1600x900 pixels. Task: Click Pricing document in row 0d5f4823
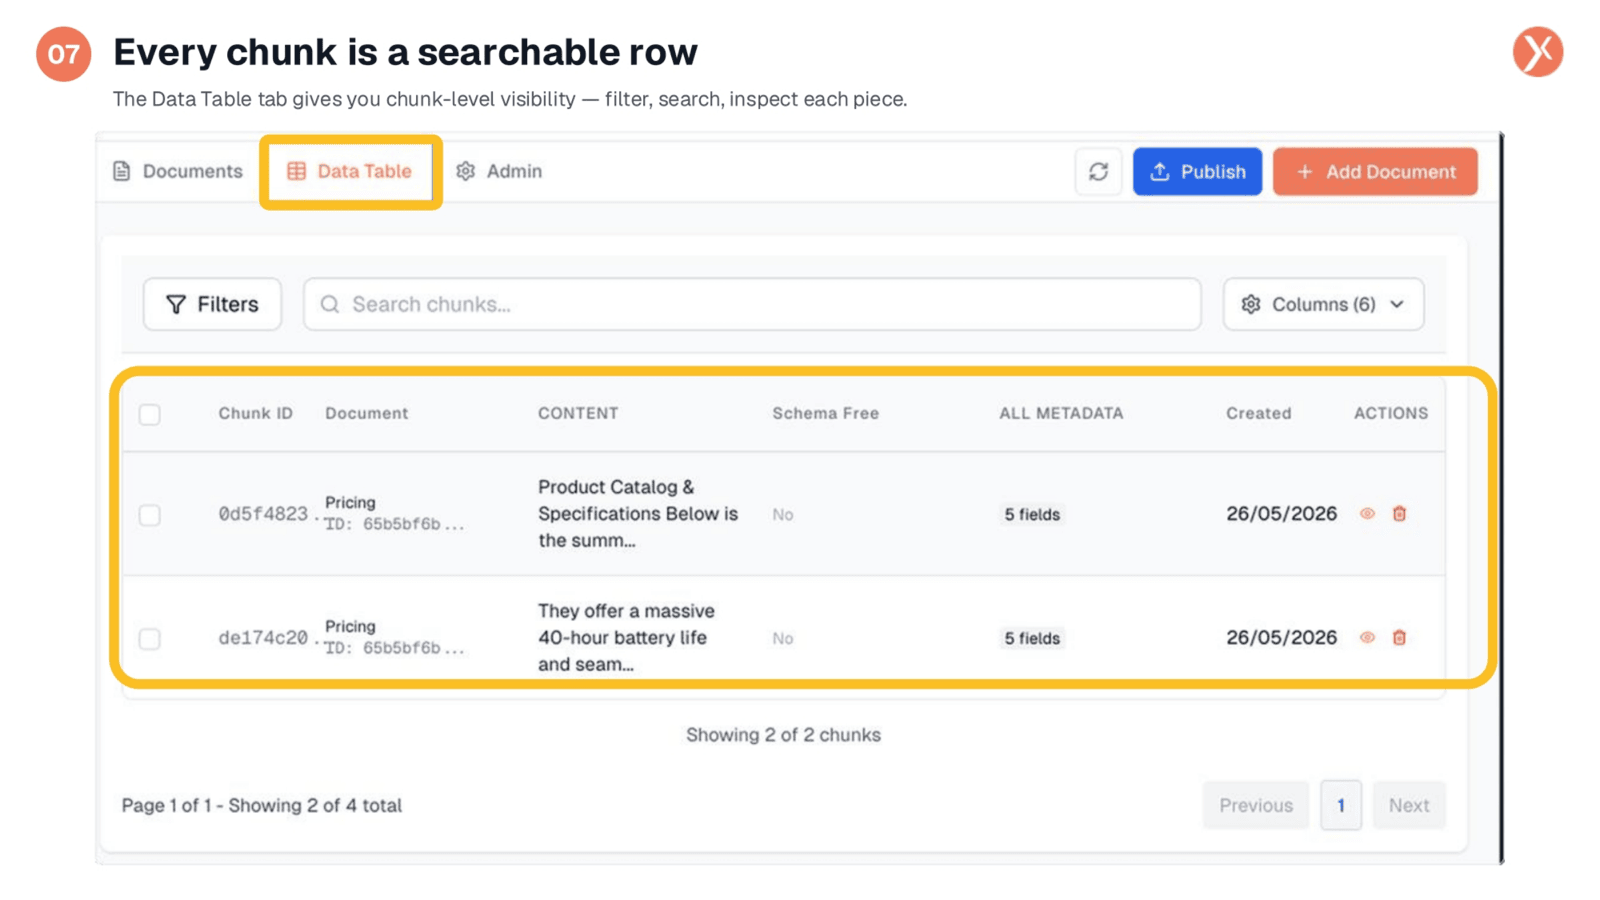(350, 502)
